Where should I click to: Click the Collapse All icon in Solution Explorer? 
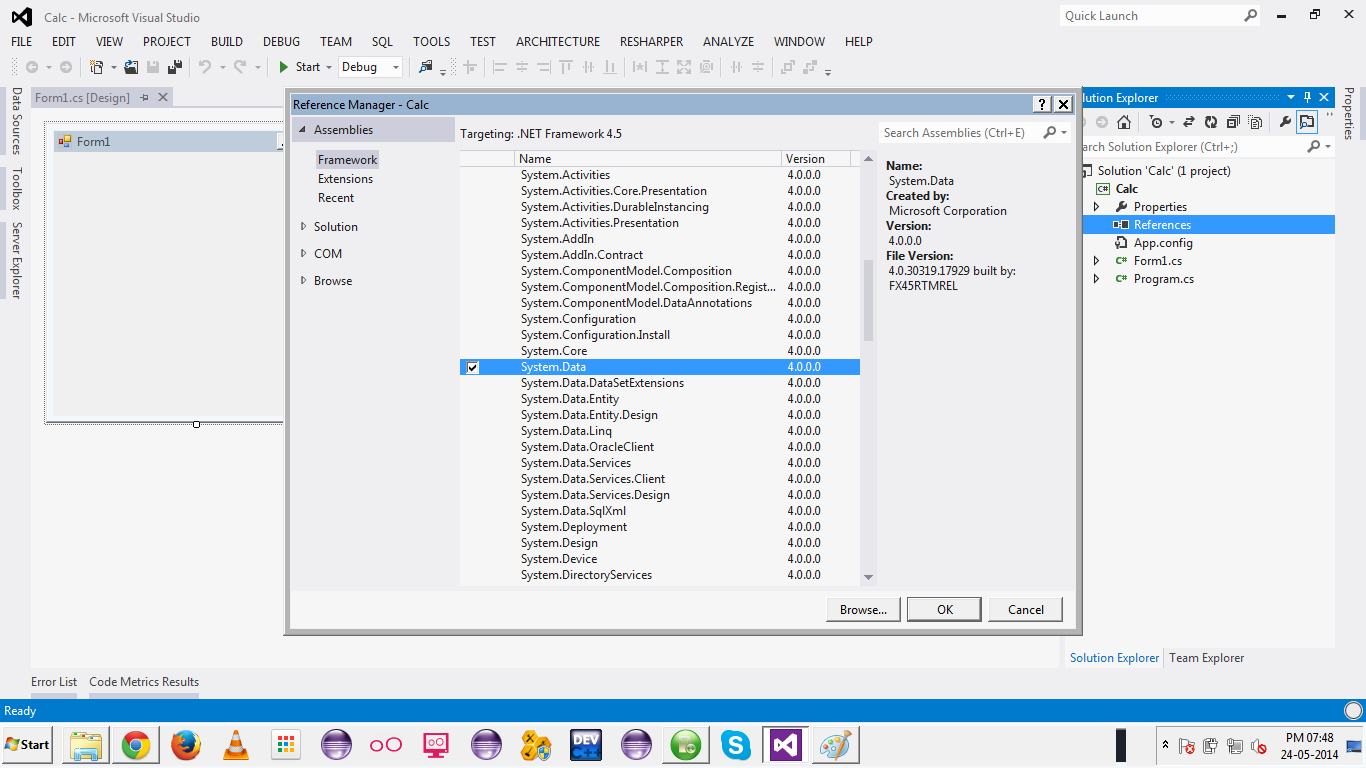(x=1232, y=122)
